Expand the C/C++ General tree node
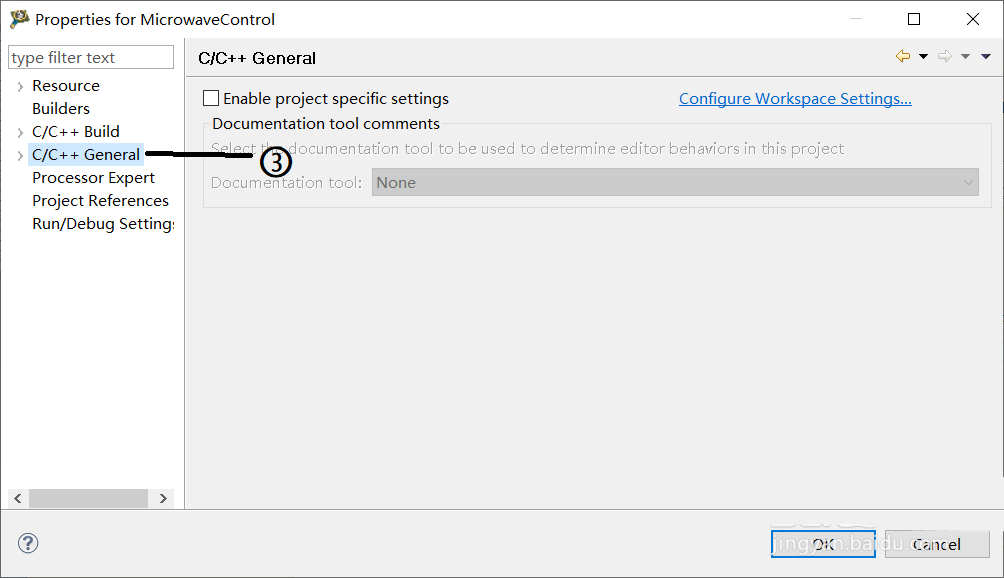The height and width of the screenshot is (578, 1004). pyautogui.click(x=20, y=155)
